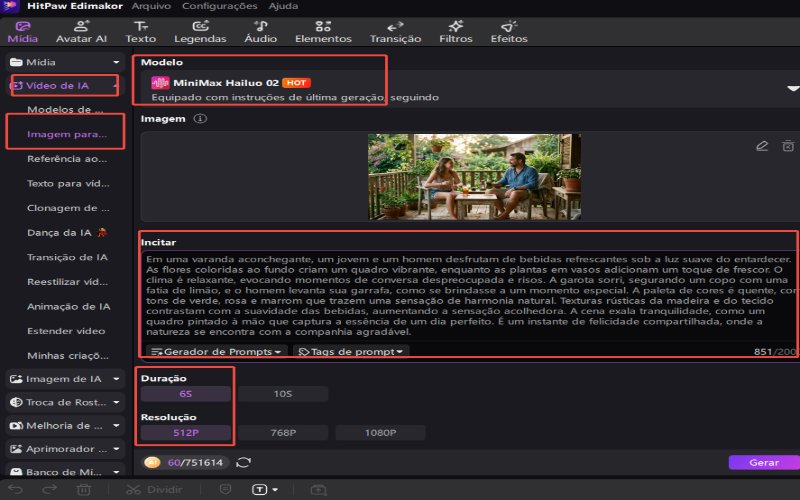Open Texto para víd... sidebar item
The width and height of the screenshot is (800, 500).
(x=68, y=183)
